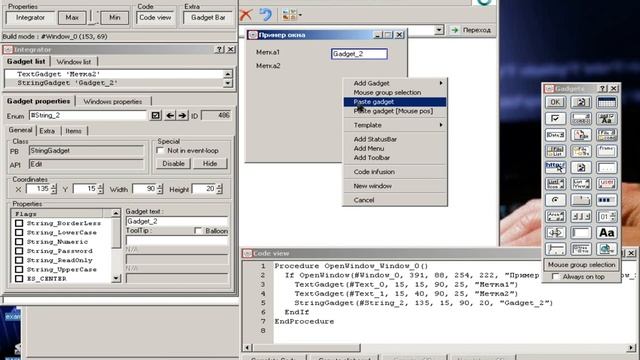Viewport: 640px width, 360px height.
Task: Select the Aa text gadget tool
Action: point(607,233)
